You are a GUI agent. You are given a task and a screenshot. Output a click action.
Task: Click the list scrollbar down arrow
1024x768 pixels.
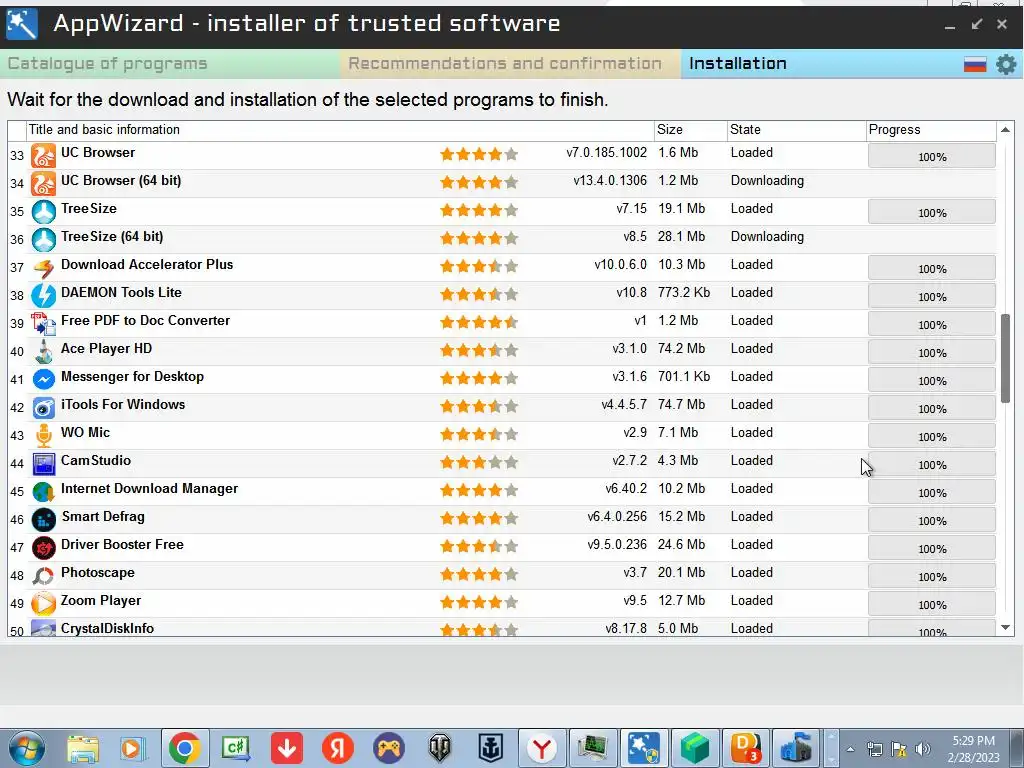click(1006, 628)
